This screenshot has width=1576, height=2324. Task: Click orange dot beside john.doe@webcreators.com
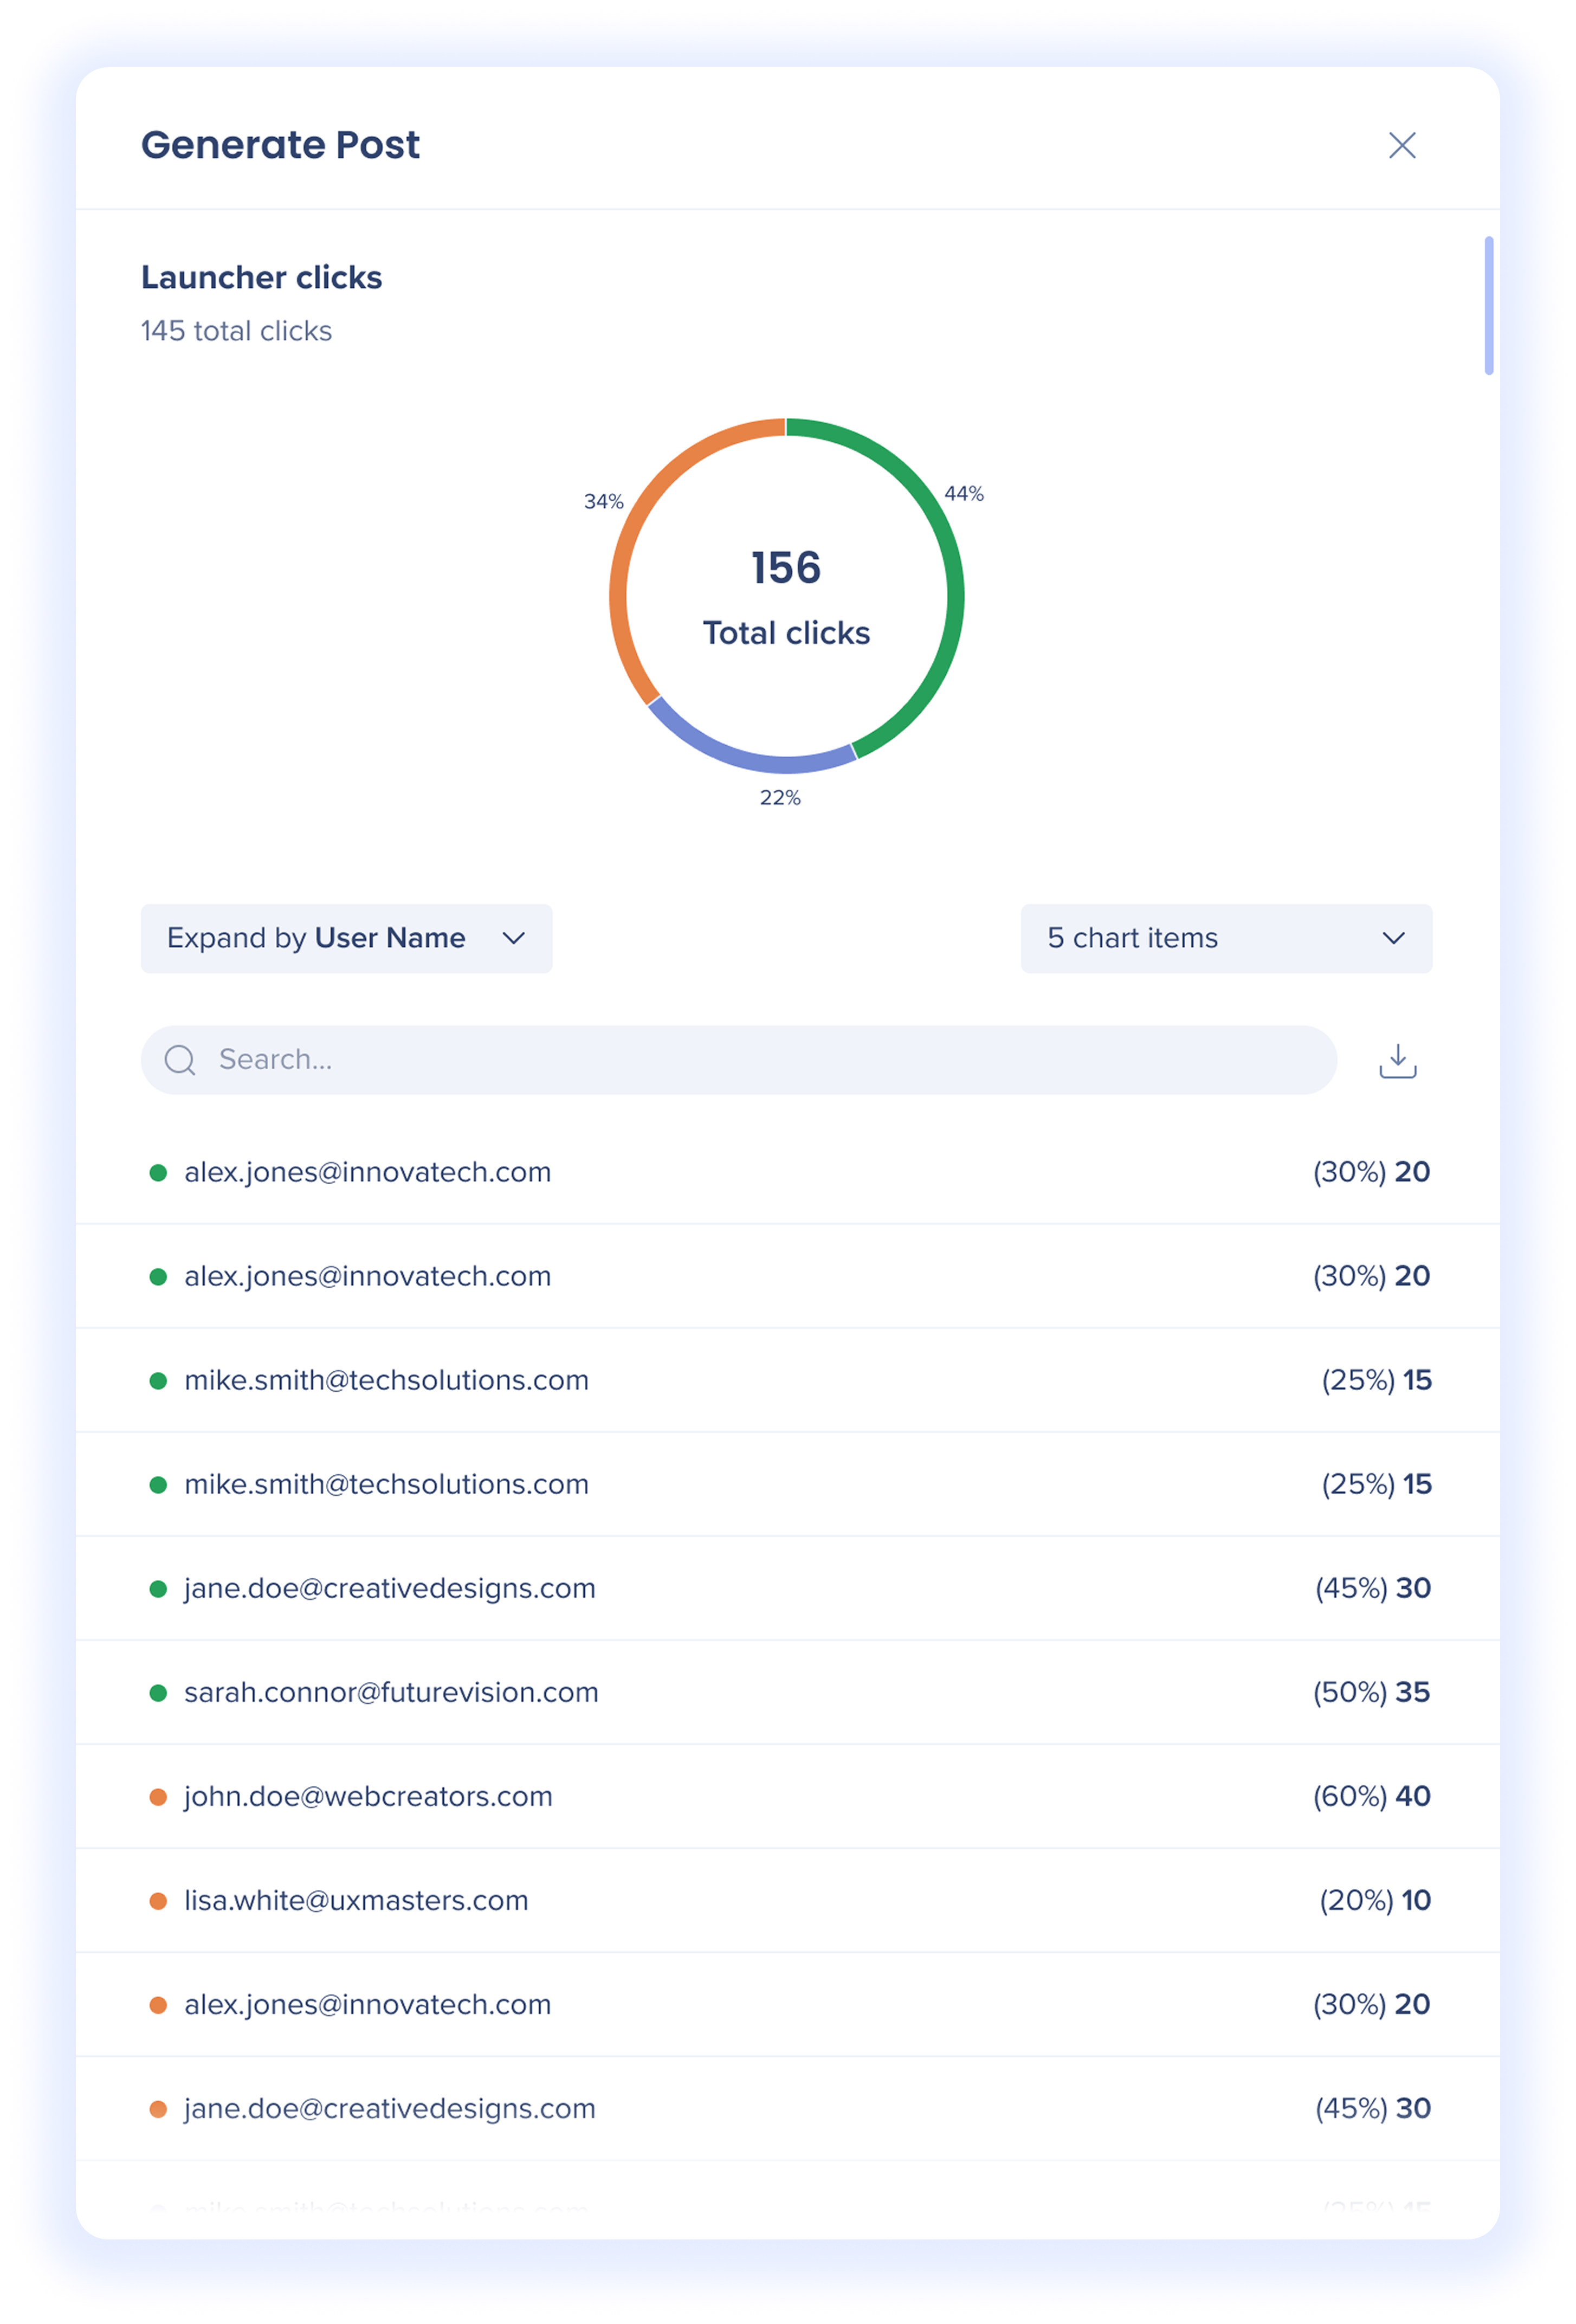click(x=158, y=1797)
